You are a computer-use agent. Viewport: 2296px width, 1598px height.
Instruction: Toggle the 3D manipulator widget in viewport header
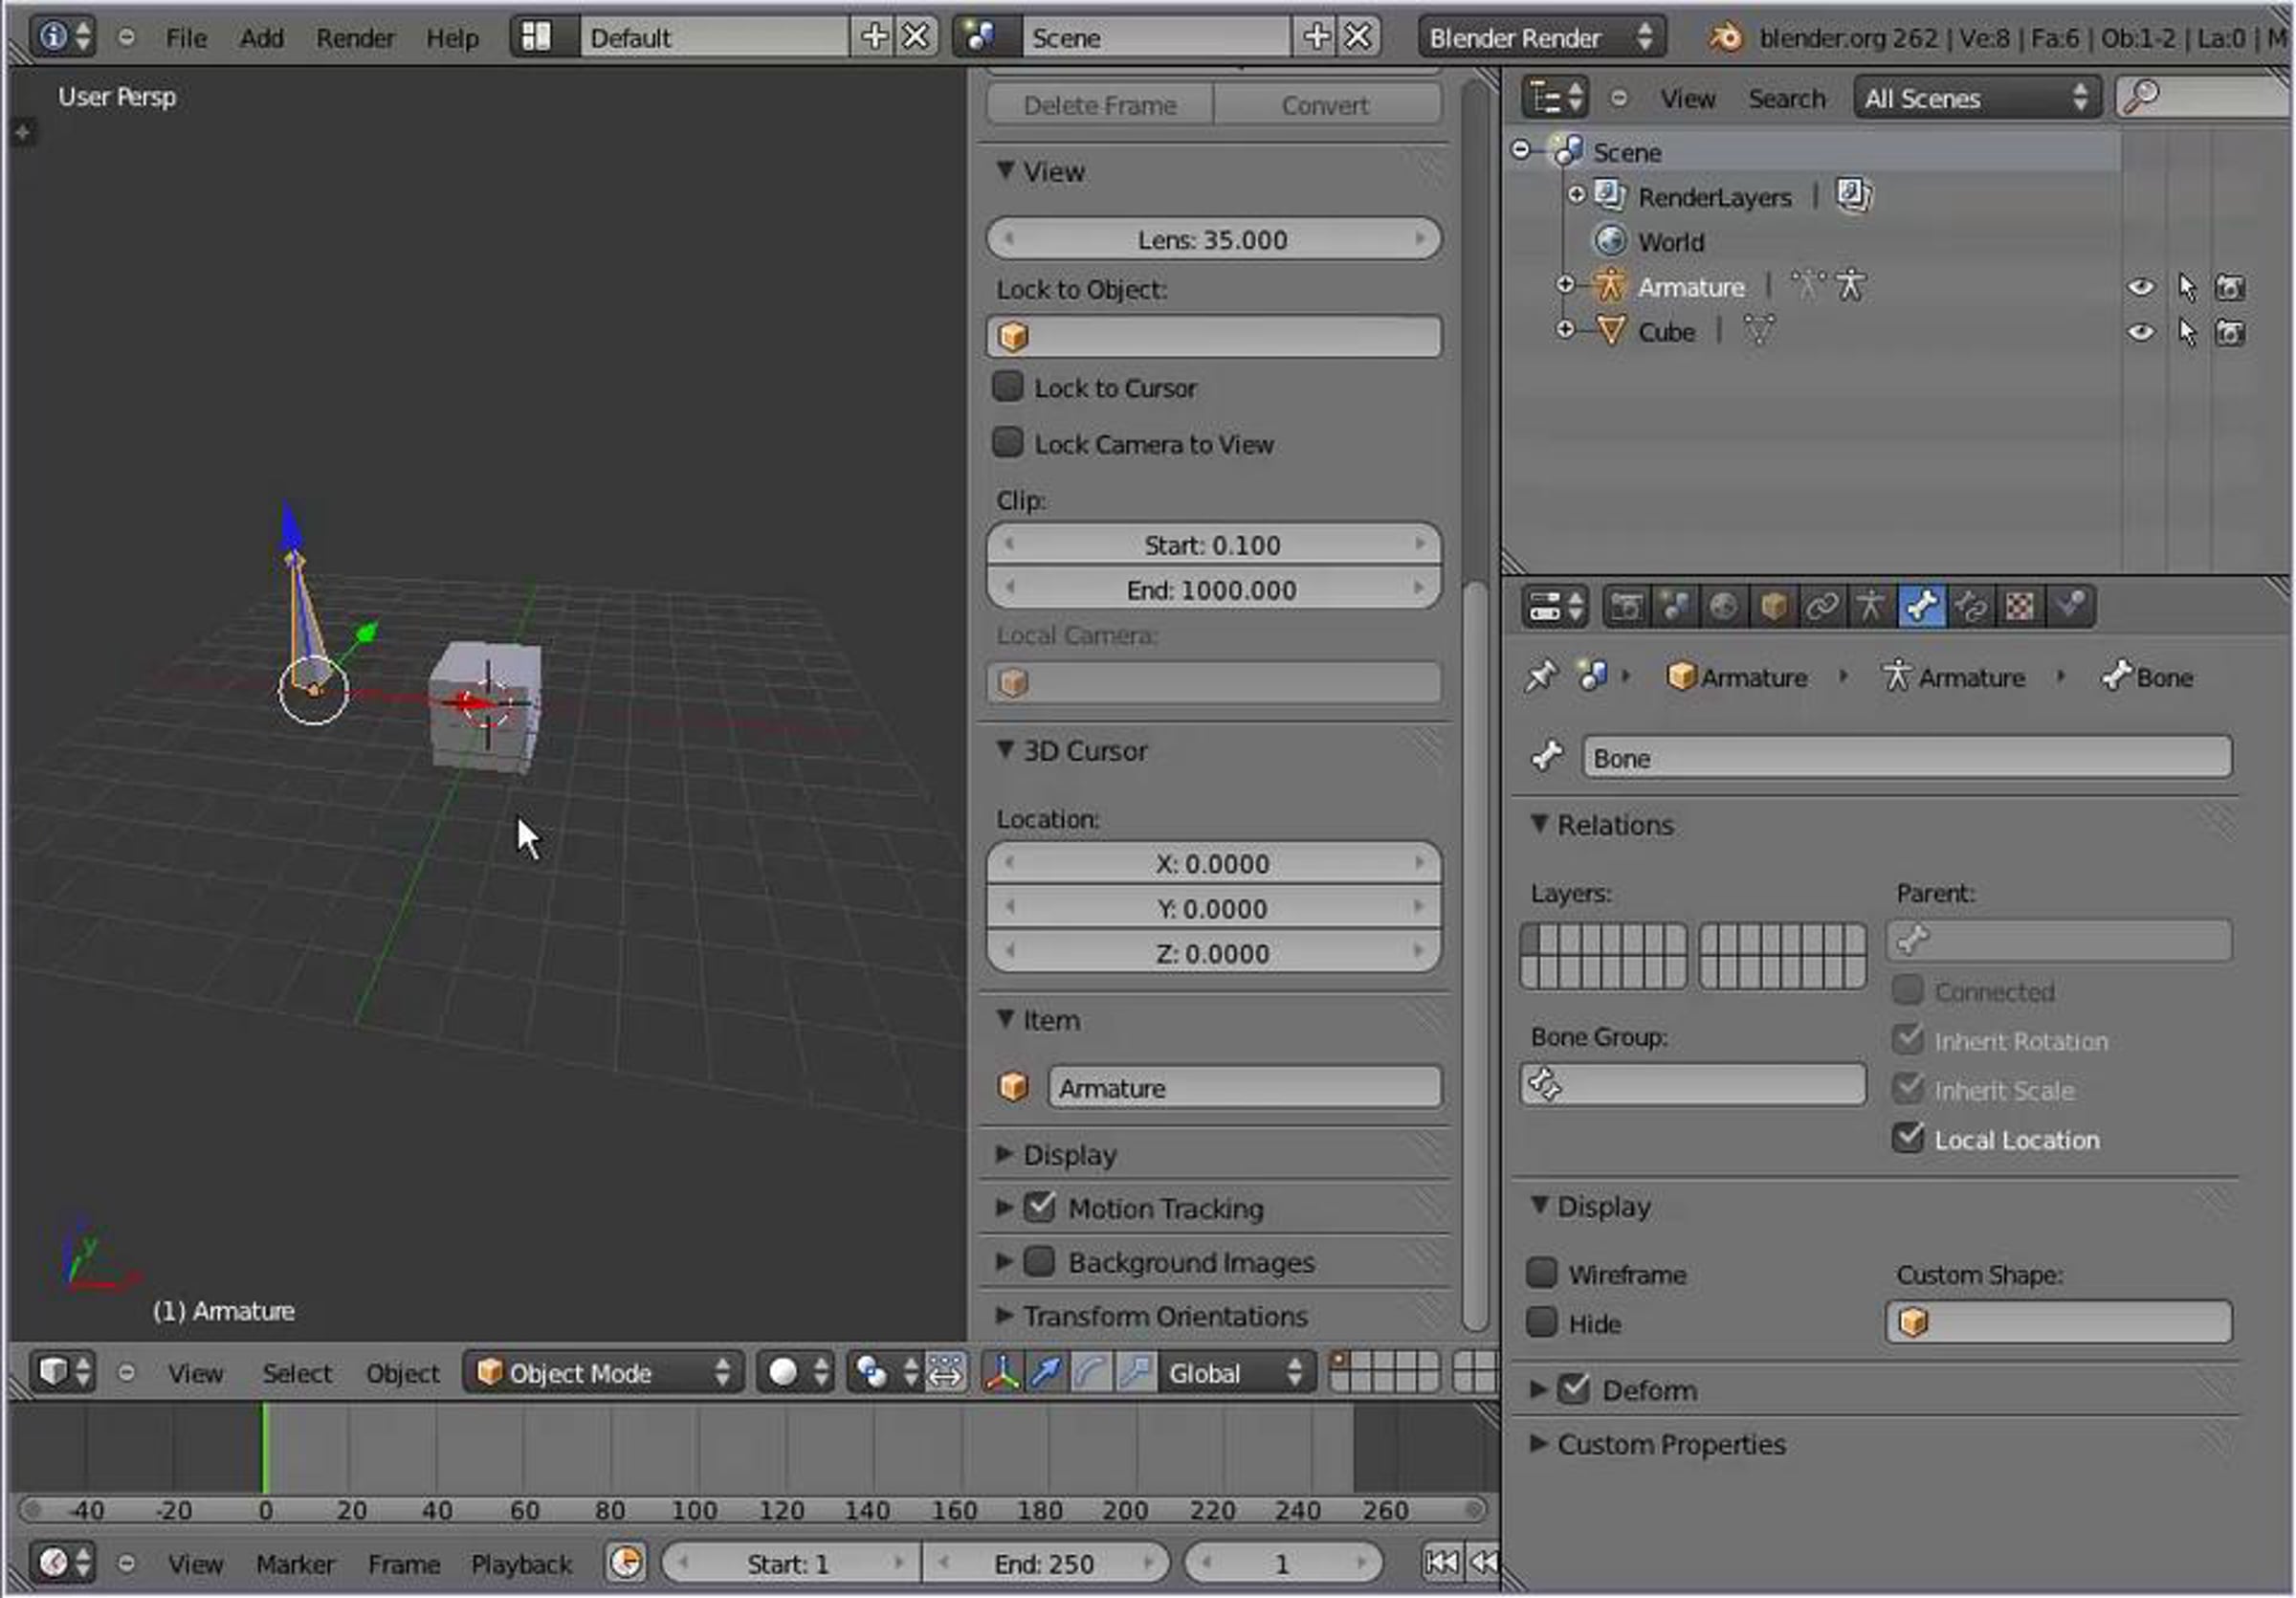(x=1001, y=1373)
